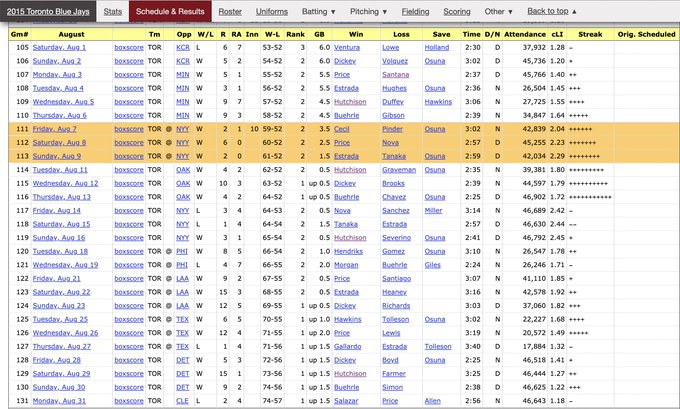Open the Gallardo win link

click(x=347, y=347)
